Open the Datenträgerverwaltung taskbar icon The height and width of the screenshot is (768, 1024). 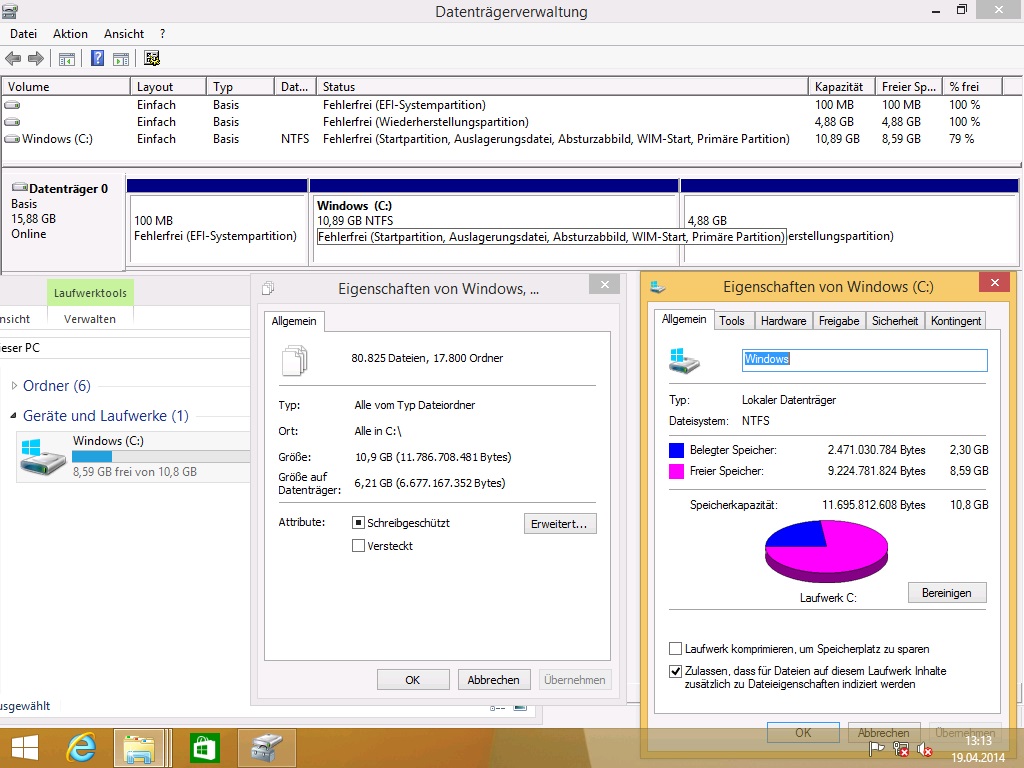coord(268,748)
